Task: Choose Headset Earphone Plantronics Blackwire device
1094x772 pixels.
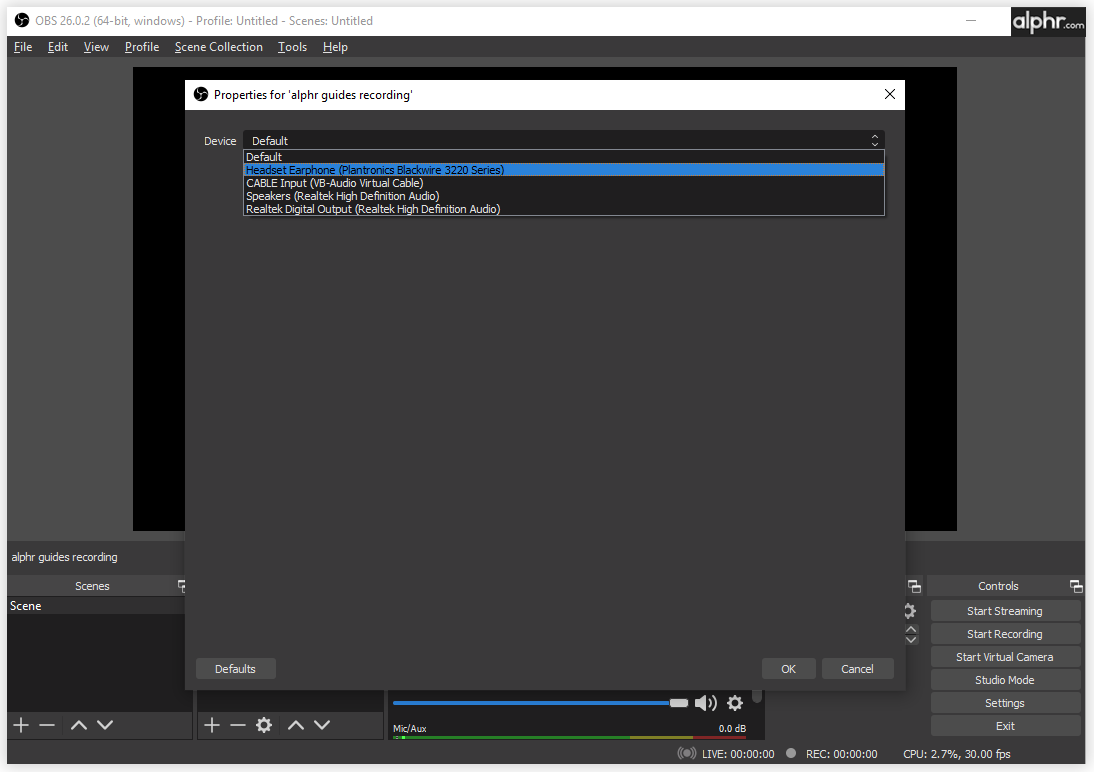Action: pos(564,170)
